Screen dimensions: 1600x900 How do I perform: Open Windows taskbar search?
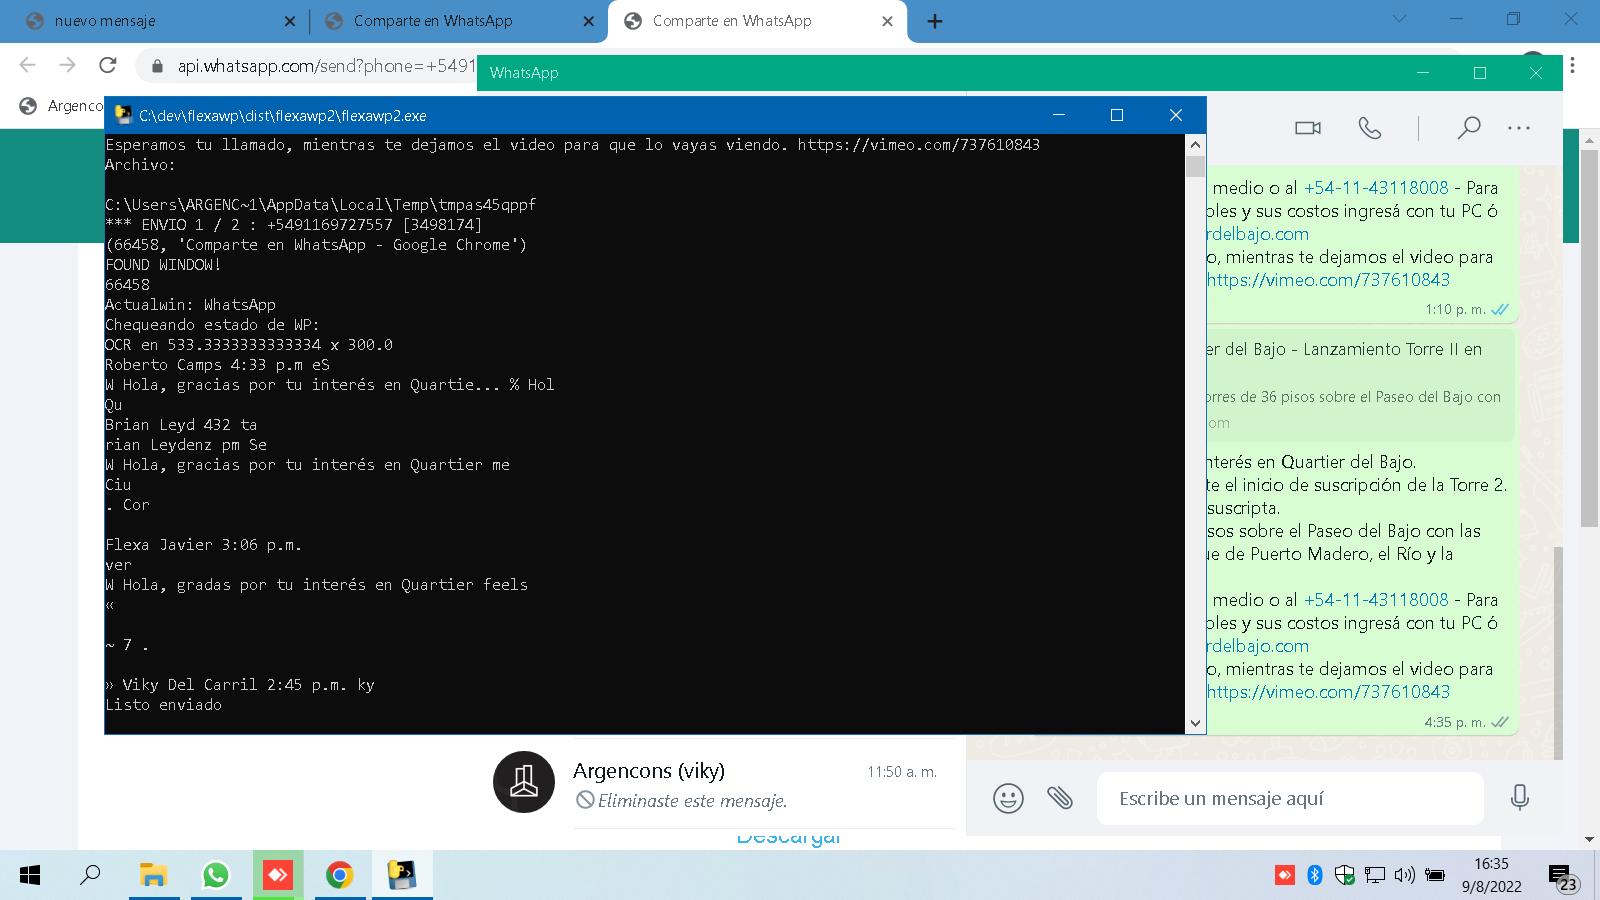click(x=90, y=875)
